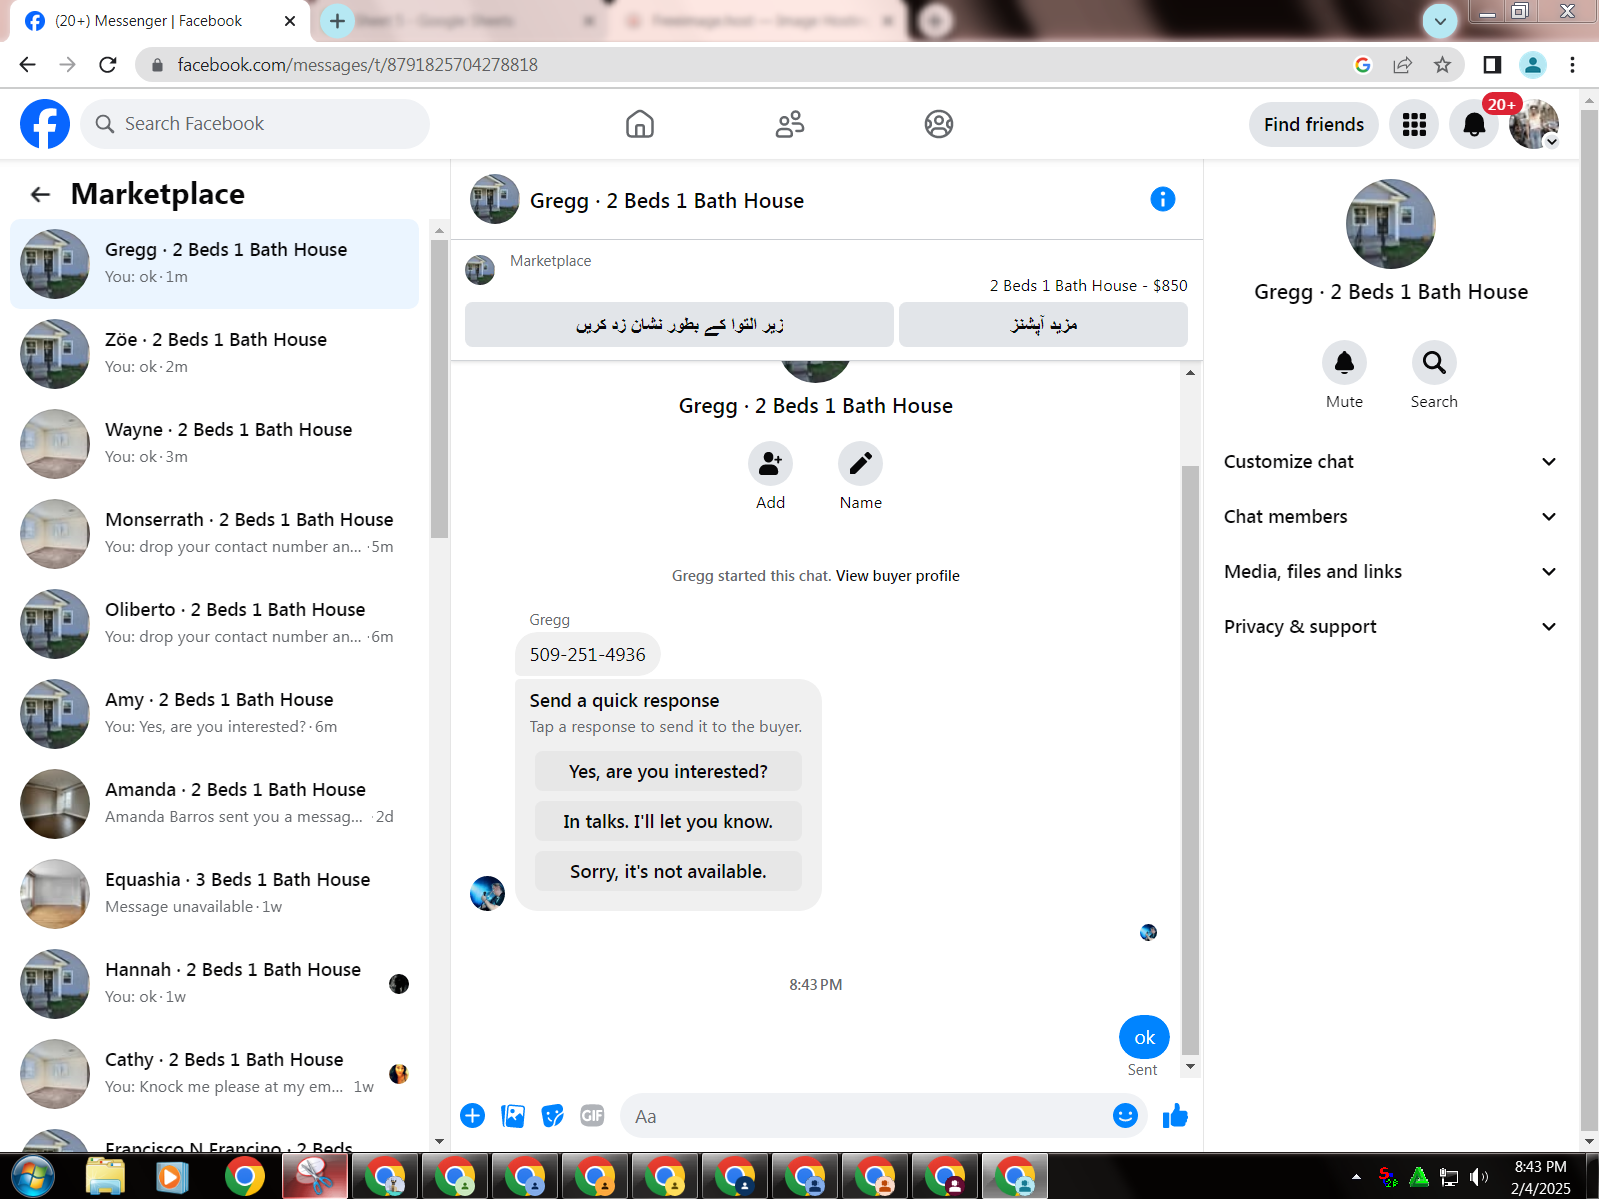Open the Friends icon in top navigation

click(x=790, y=124)
